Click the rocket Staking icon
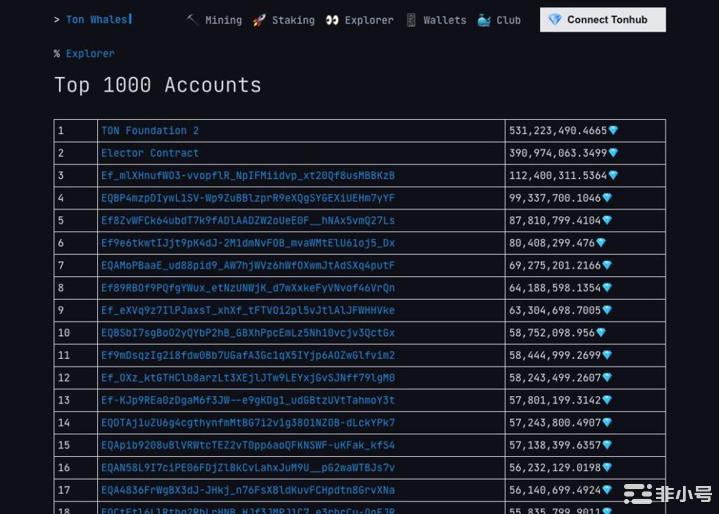The height and width of the screenshot is (514, 719). tap(259, 20)
